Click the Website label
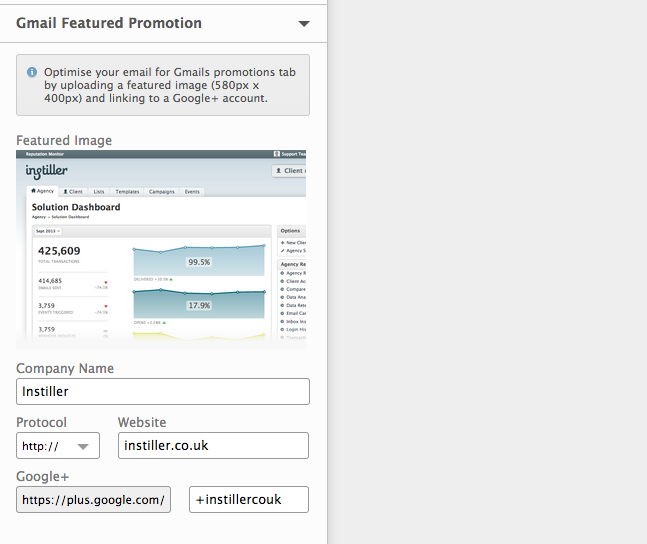Image resolution: width=647 pixels, height=544 pixels. (x=142, y=422)
